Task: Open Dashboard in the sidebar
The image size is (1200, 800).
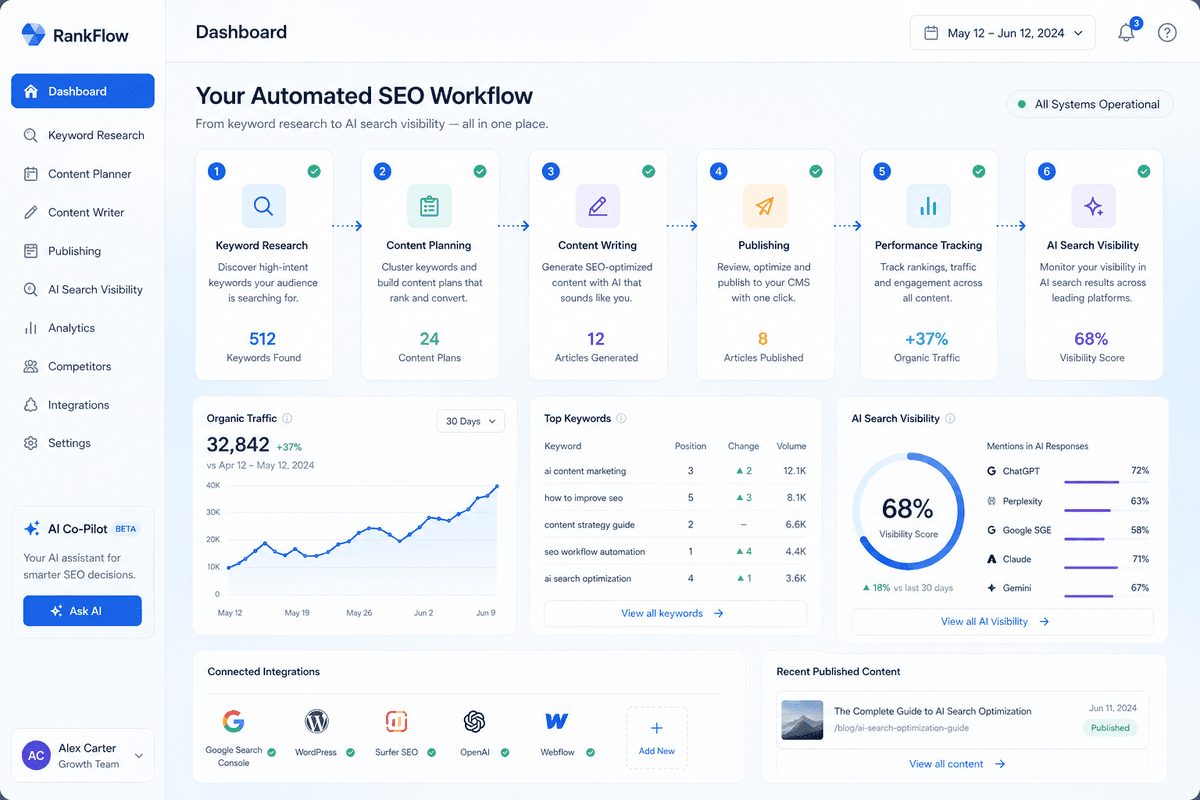Action: (x=83, y=91)
